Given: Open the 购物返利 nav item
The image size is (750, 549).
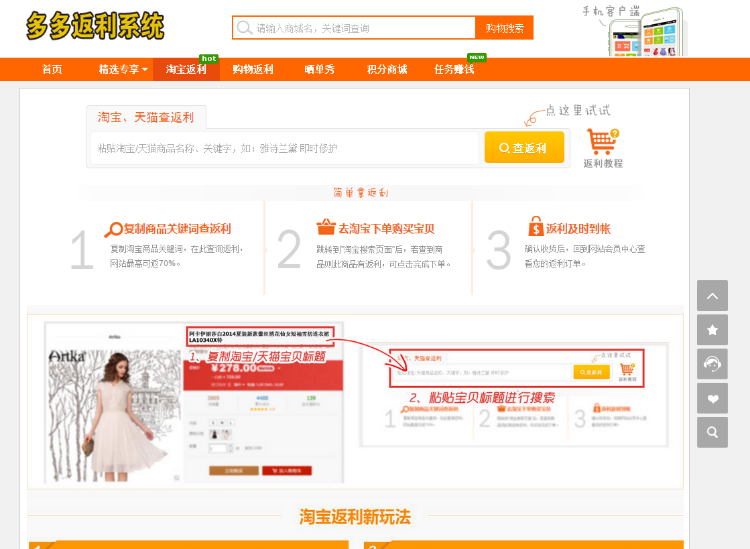Looking at the screenshot, I should (253, 69).
